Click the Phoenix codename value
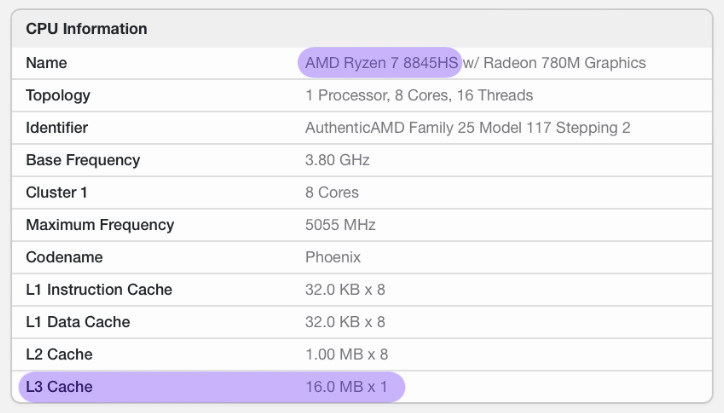Viewport: 724px width, 413px height. click(x=333, y=257)
